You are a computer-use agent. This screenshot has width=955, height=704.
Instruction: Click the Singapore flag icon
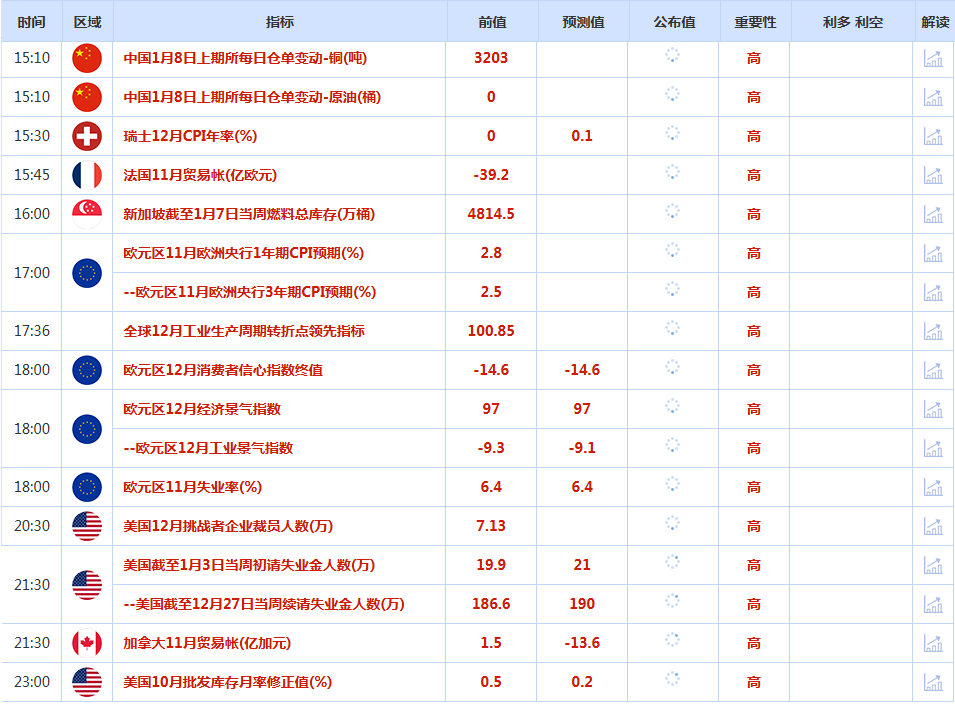[x=87, y=214]
